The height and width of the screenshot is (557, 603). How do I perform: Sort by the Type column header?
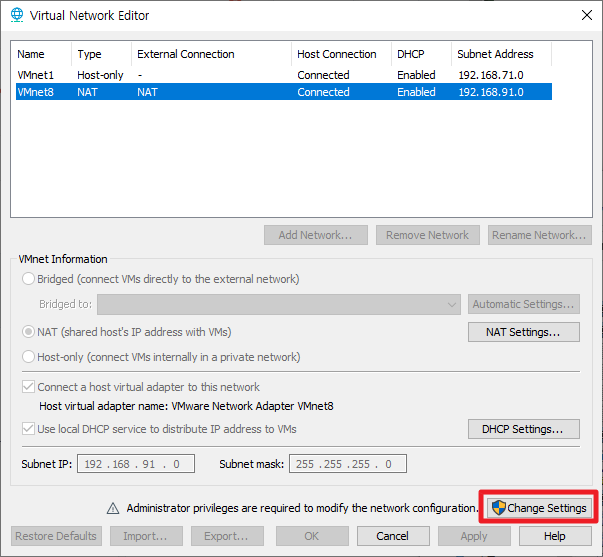(102, 54)
